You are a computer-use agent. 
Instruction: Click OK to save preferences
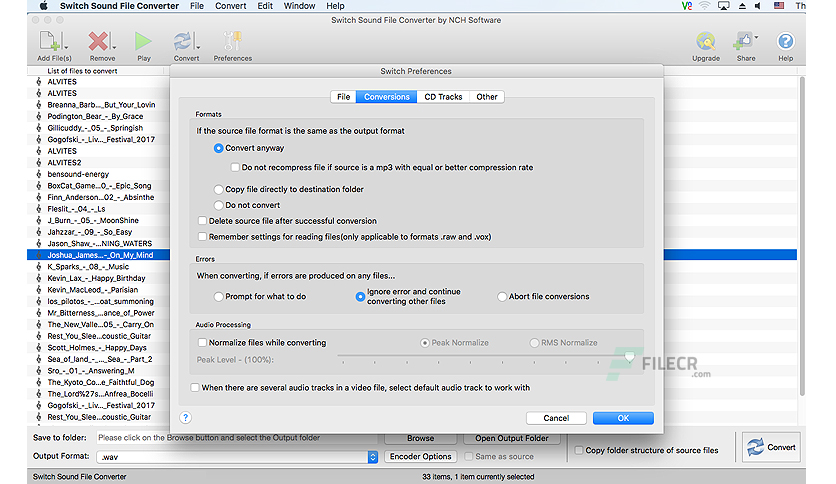623,418
